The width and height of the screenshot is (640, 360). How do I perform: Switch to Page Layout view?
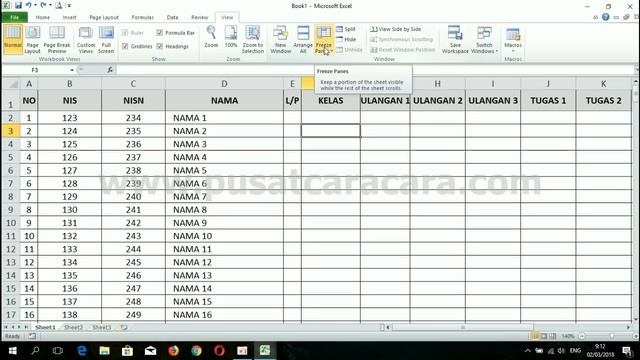point(32,39)
